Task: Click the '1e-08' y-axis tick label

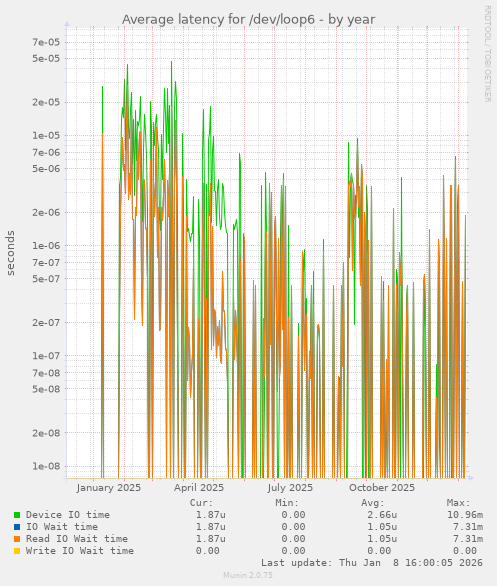Action: (x=46, y=466)
